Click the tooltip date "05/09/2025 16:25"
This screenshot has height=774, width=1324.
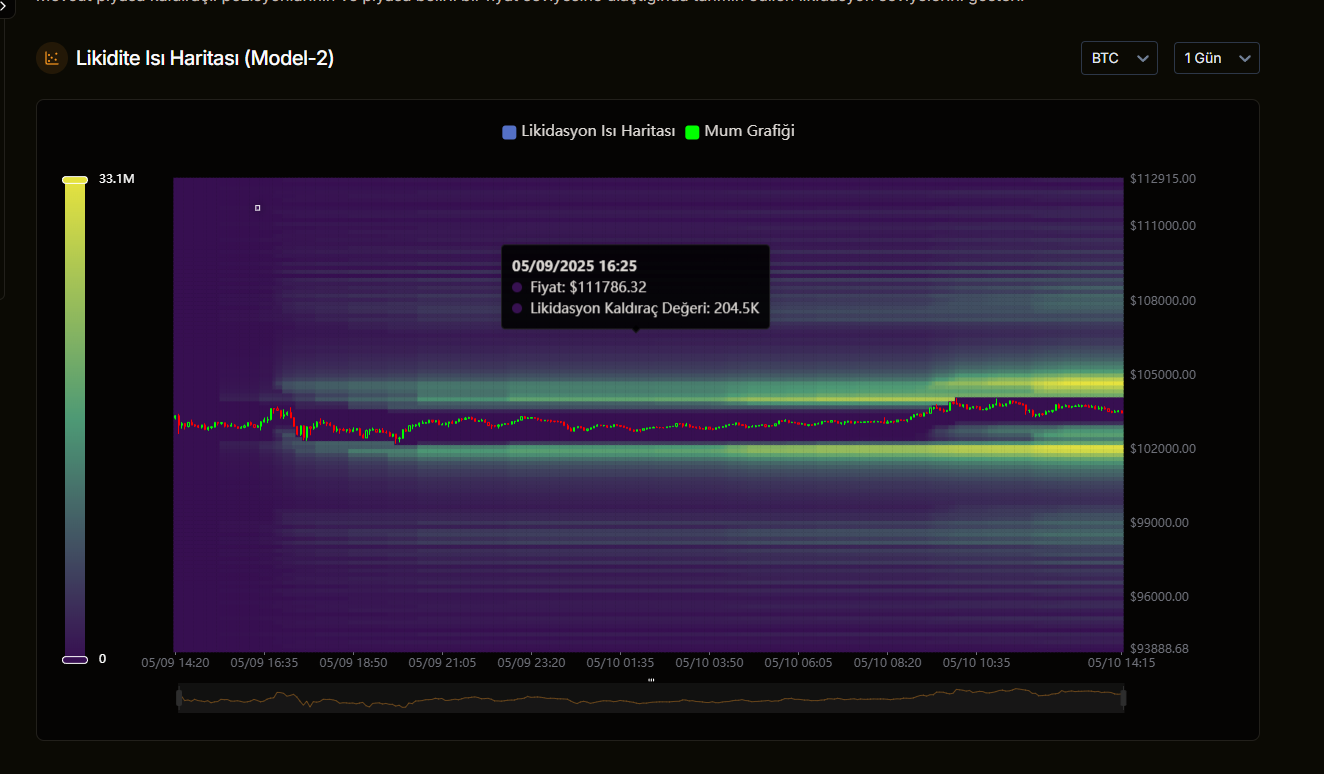coord(575,266)
